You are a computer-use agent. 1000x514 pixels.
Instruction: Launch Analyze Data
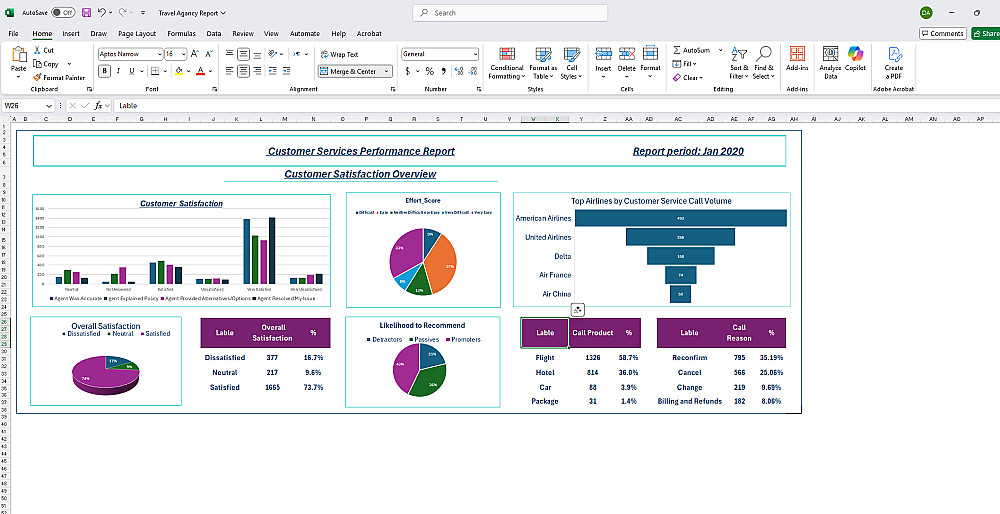coord(830,63)
